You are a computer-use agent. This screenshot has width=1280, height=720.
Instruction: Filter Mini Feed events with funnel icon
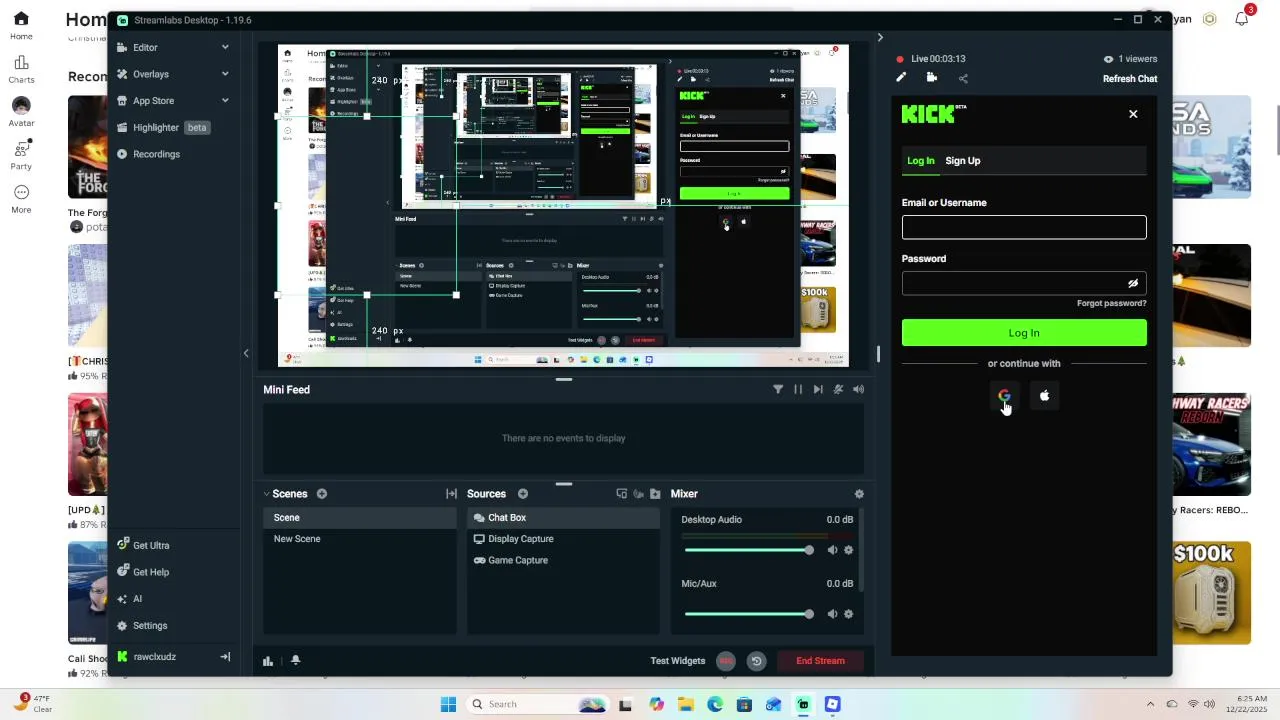(x=778, y=389)
